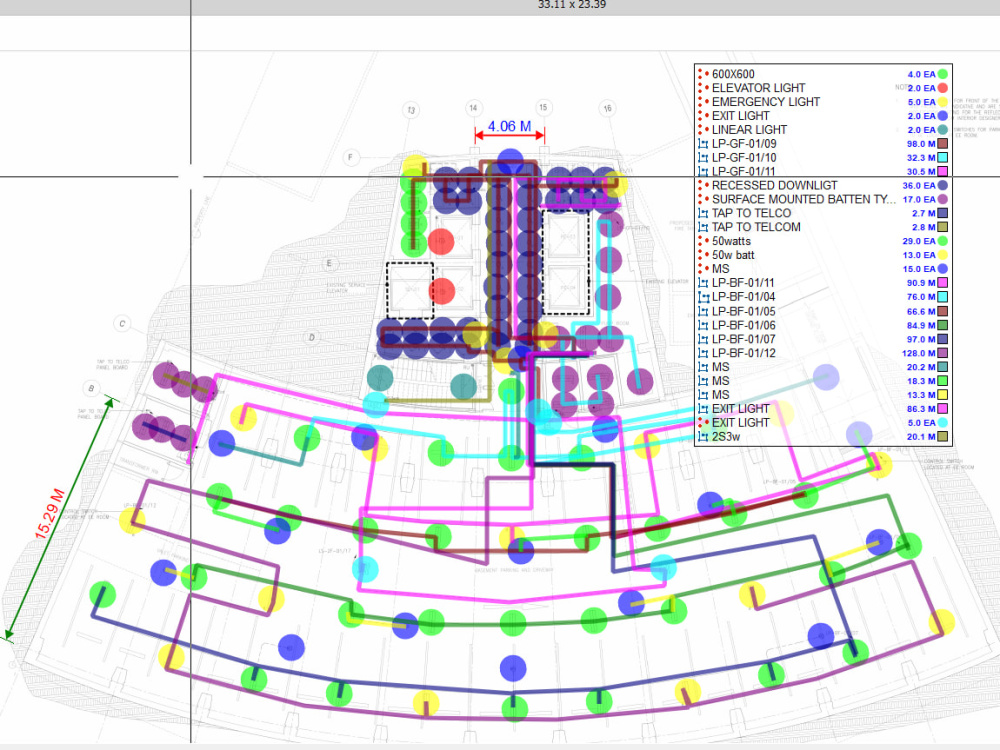Select the LP-GF-01/11 legend label
This screenshot has width=1000, height=750.
[x=744, y=171]
